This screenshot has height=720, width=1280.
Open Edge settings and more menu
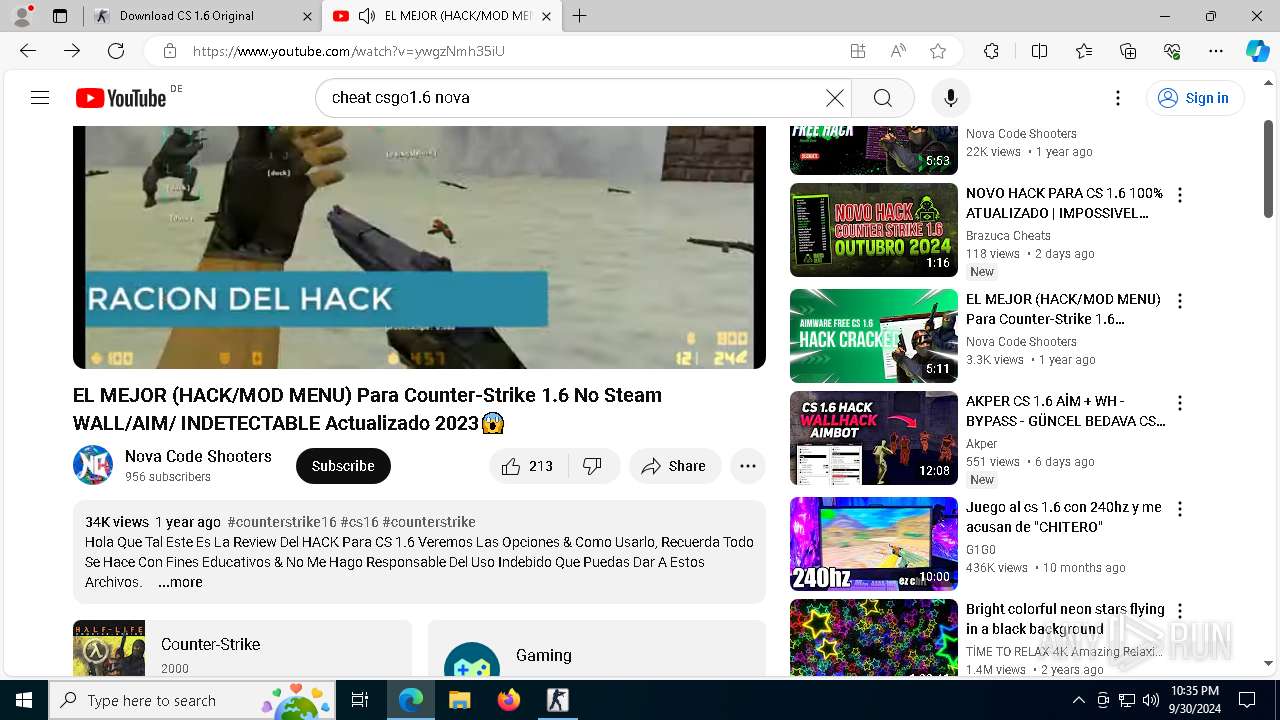point(1216,51)
